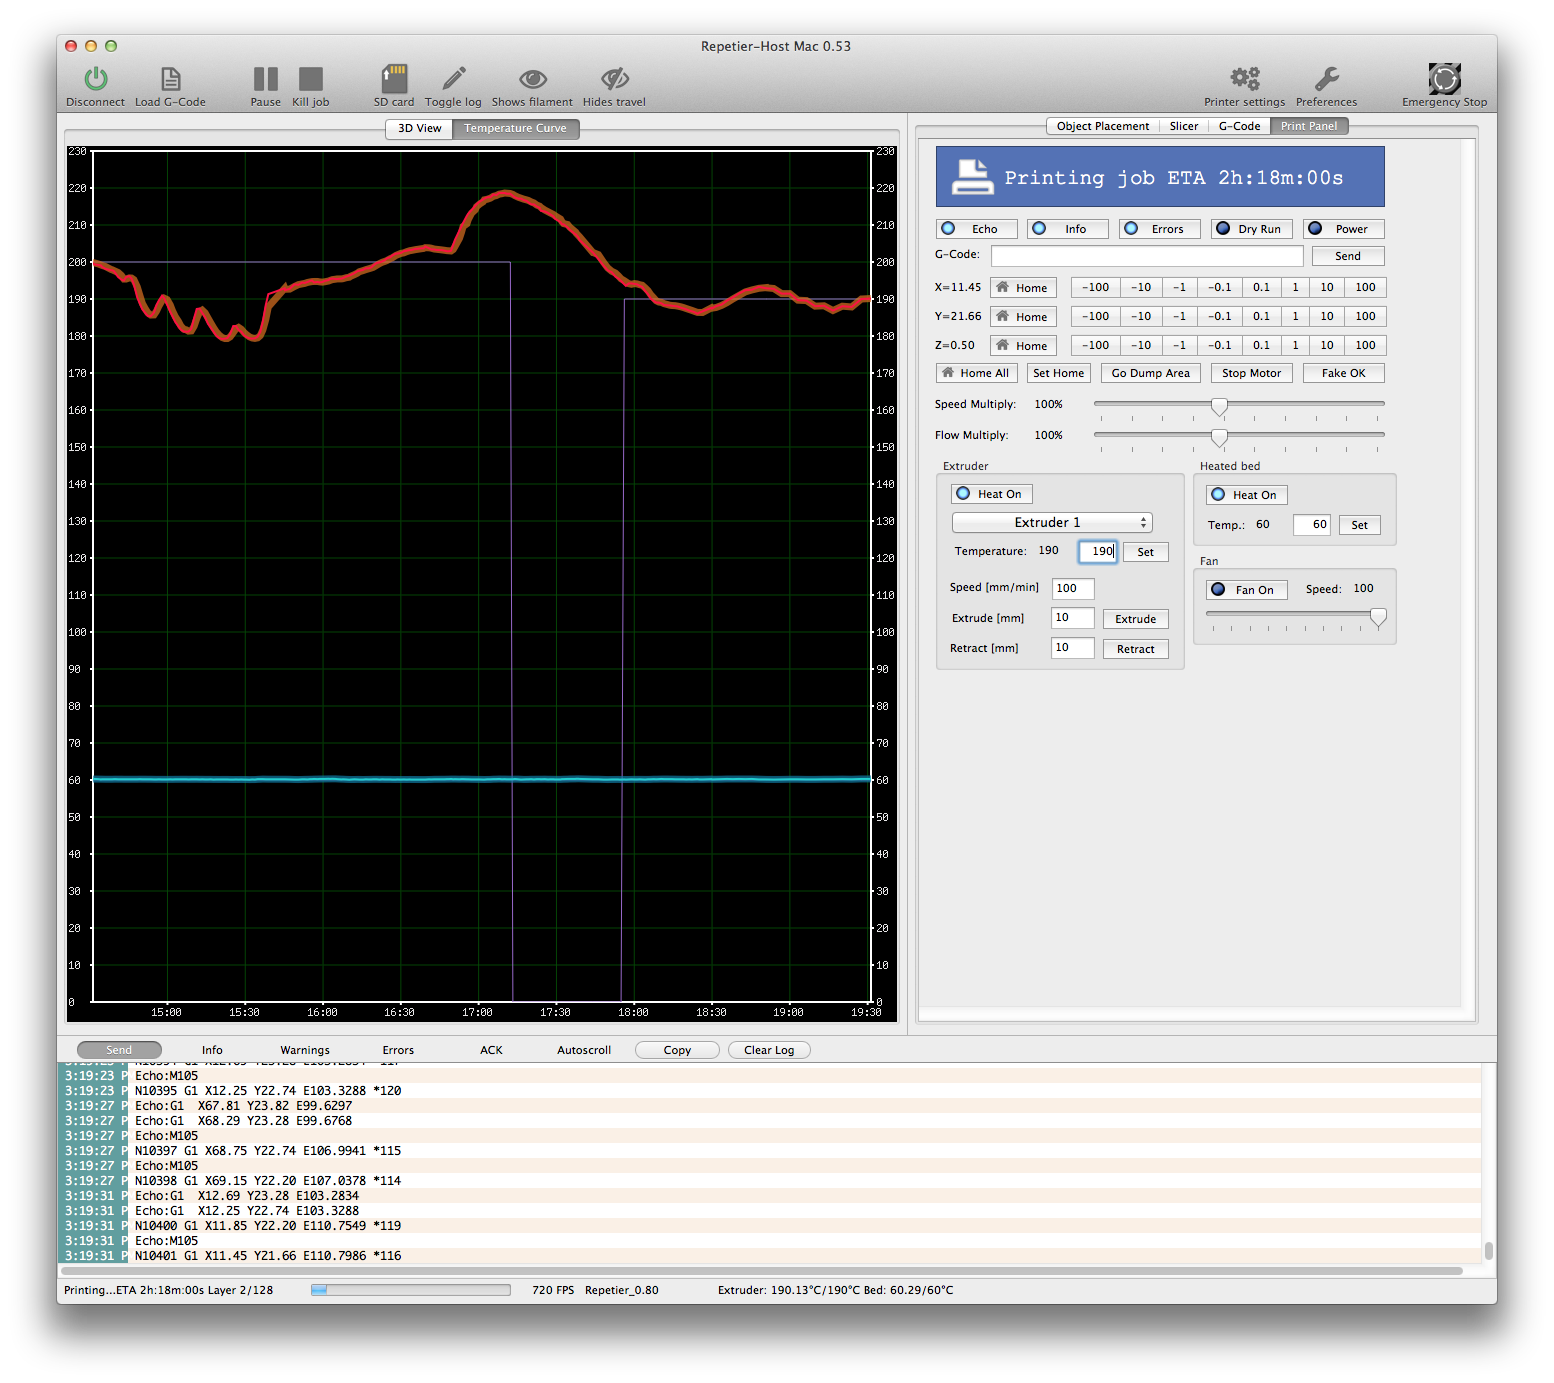1554x1383 pixels.
Task: Click the Disconnect power icon
Action: pos(95,79)
